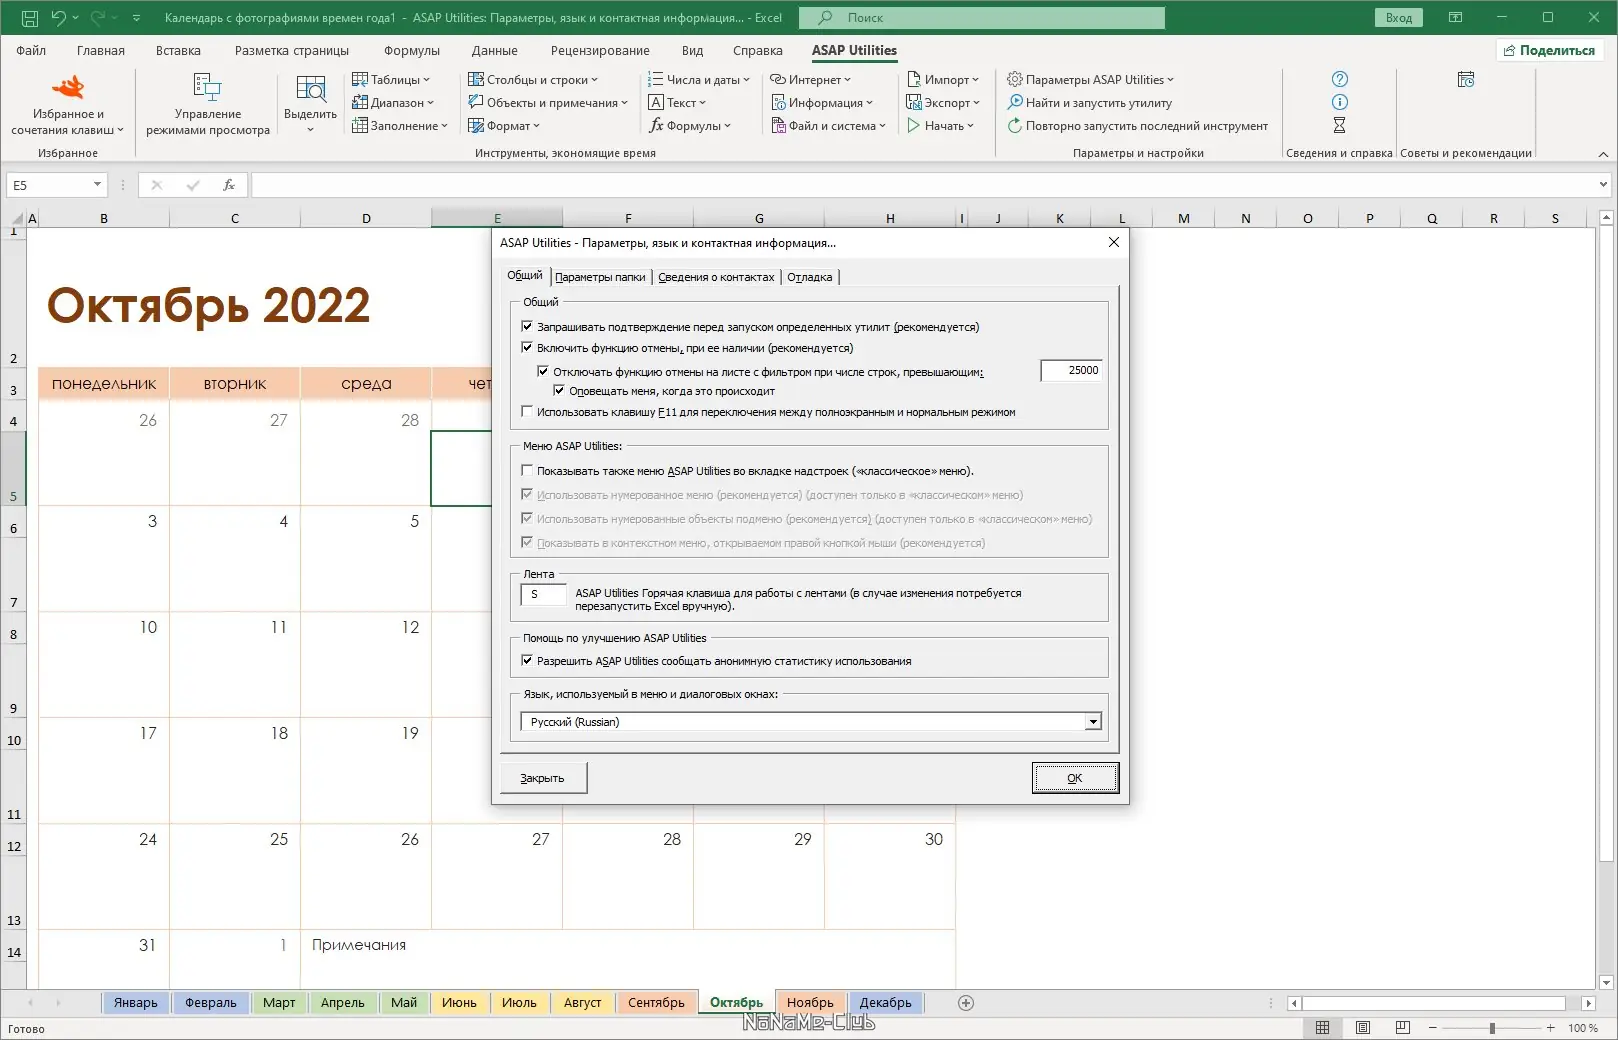The image size is (1618, 1040).
Task: Expand the Параметры ASAP Utilities menu
Action: click(x=1090, y=79)
